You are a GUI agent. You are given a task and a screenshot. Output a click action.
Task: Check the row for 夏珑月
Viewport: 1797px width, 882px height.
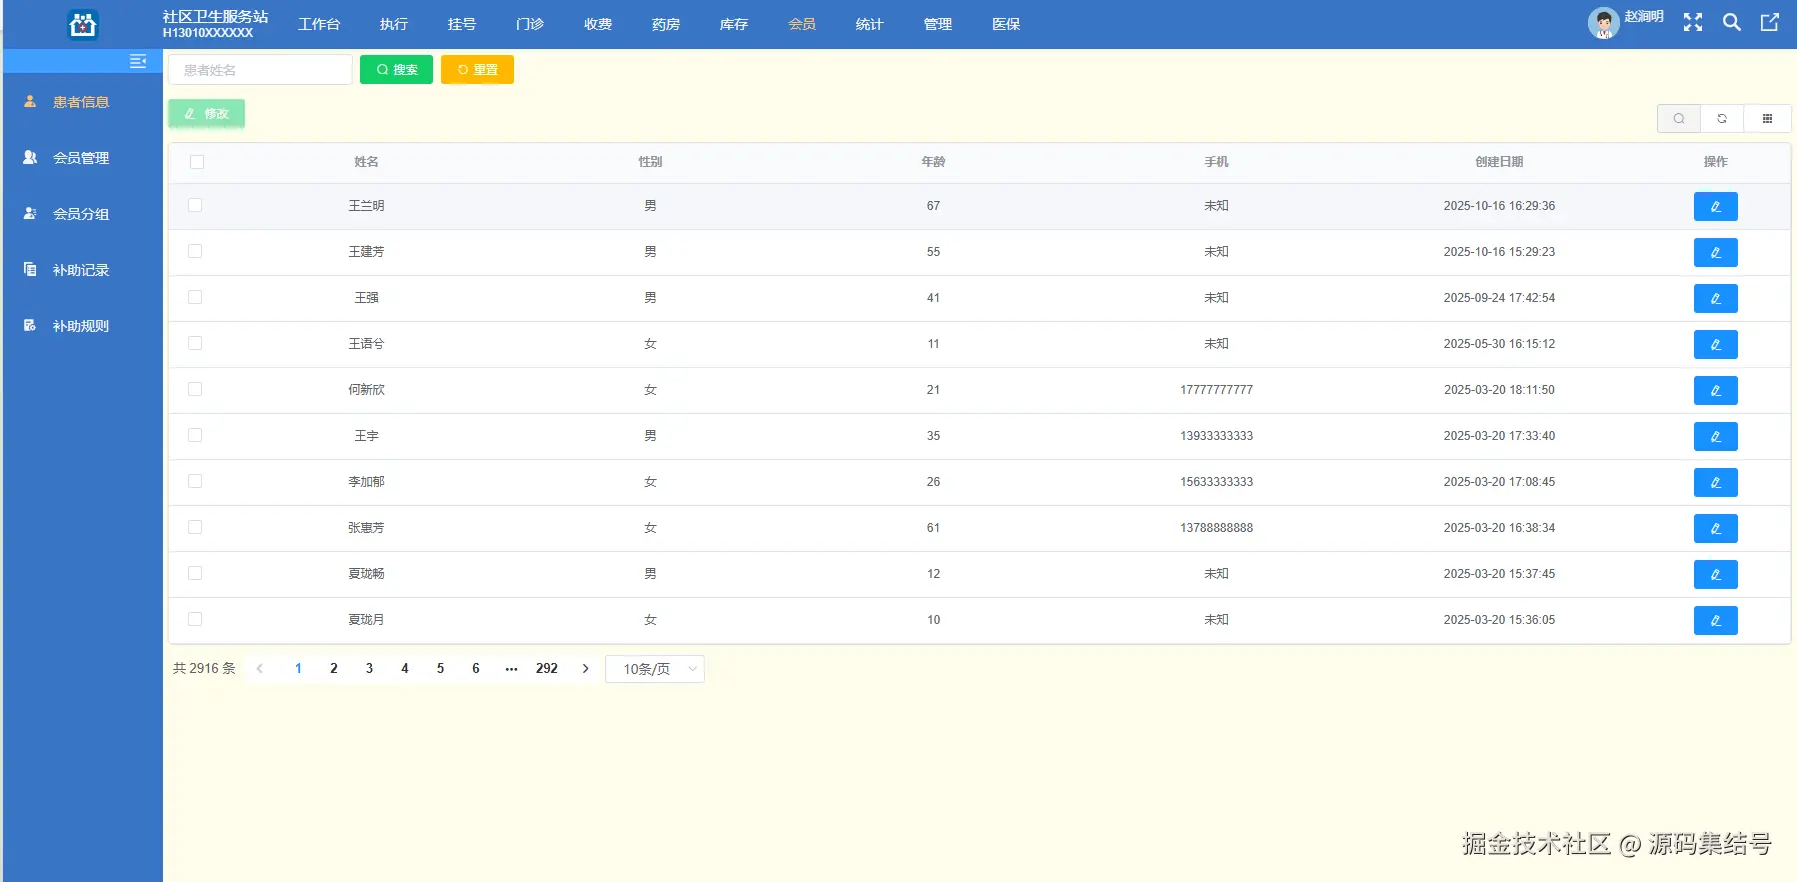coord(195,619)
